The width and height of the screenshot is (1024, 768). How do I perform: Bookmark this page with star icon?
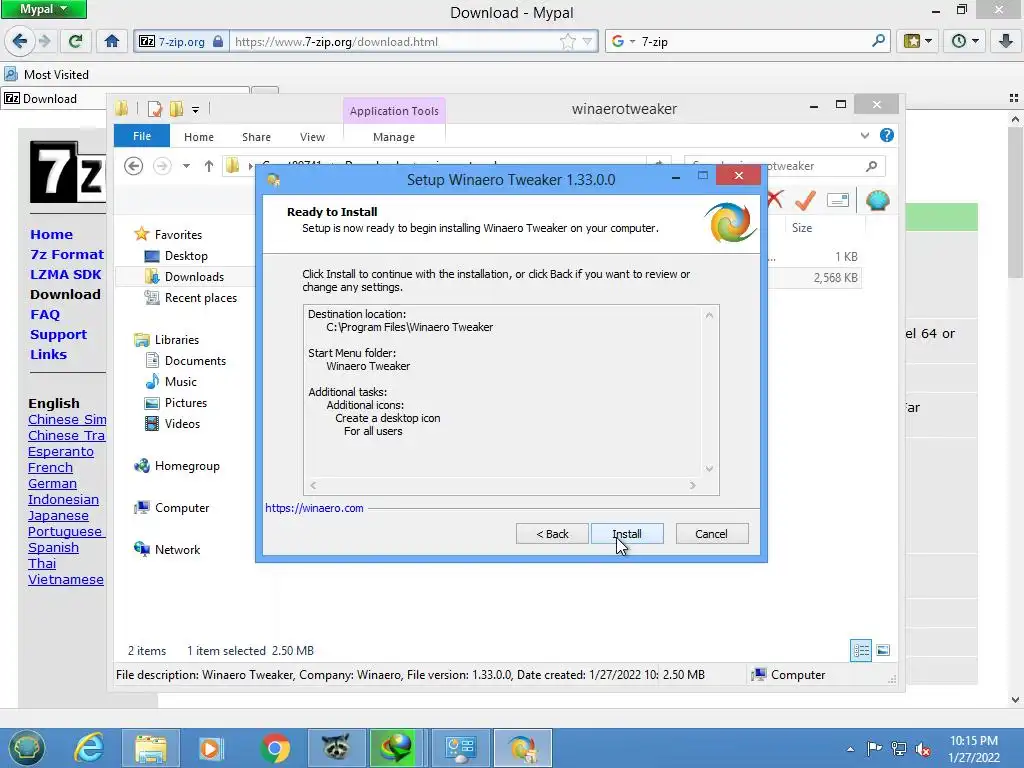pyautogui.click(x=568, y=42)
